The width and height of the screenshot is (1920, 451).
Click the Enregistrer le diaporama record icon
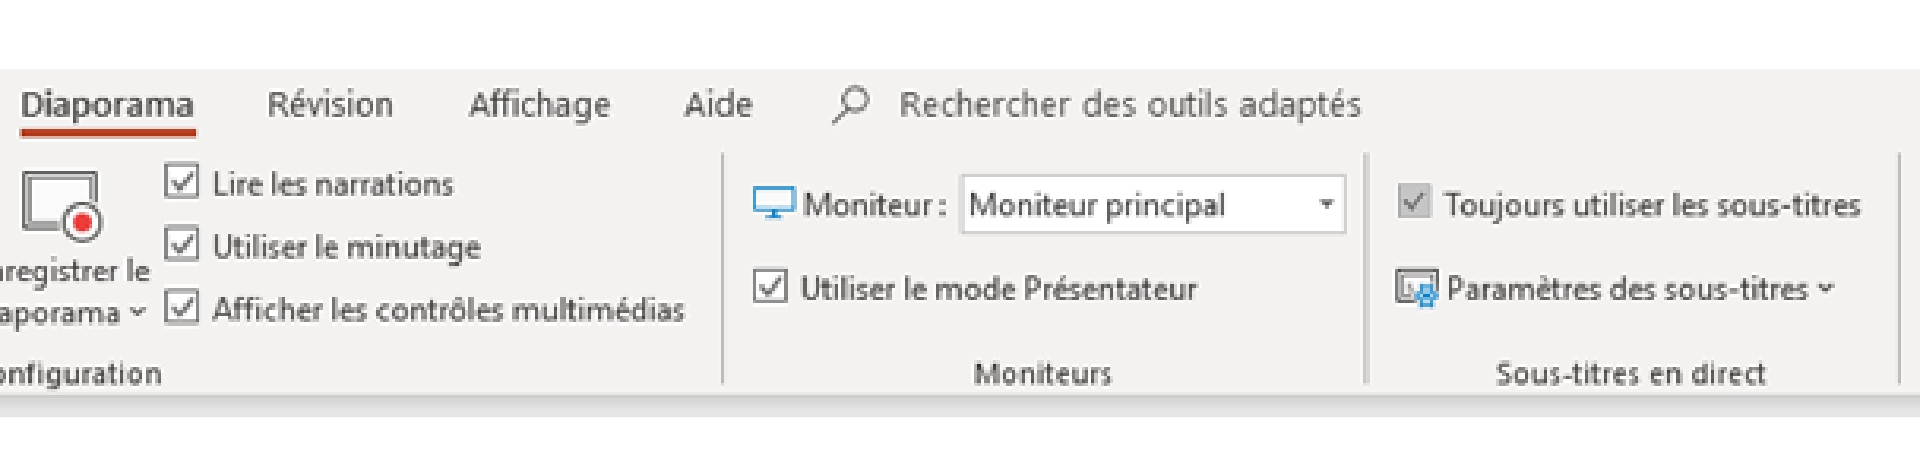pyautogui.click(x=62, y=207)
